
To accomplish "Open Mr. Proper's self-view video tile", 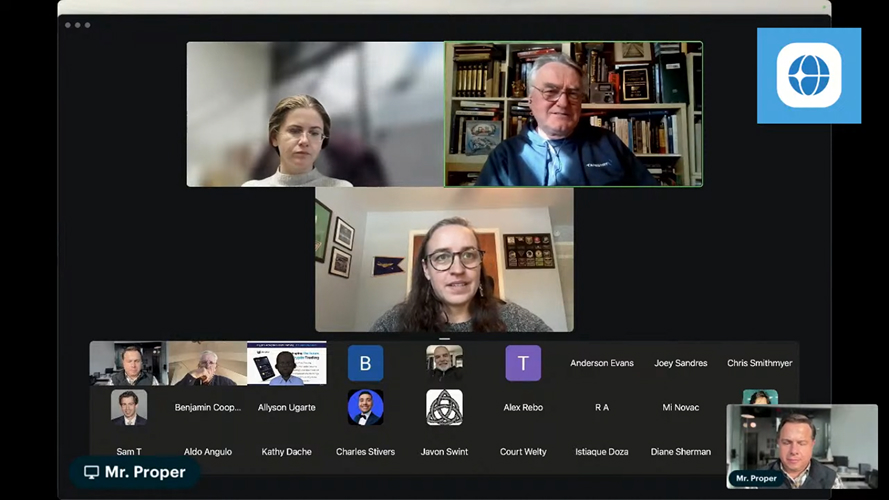I will [x=801, y=445].
